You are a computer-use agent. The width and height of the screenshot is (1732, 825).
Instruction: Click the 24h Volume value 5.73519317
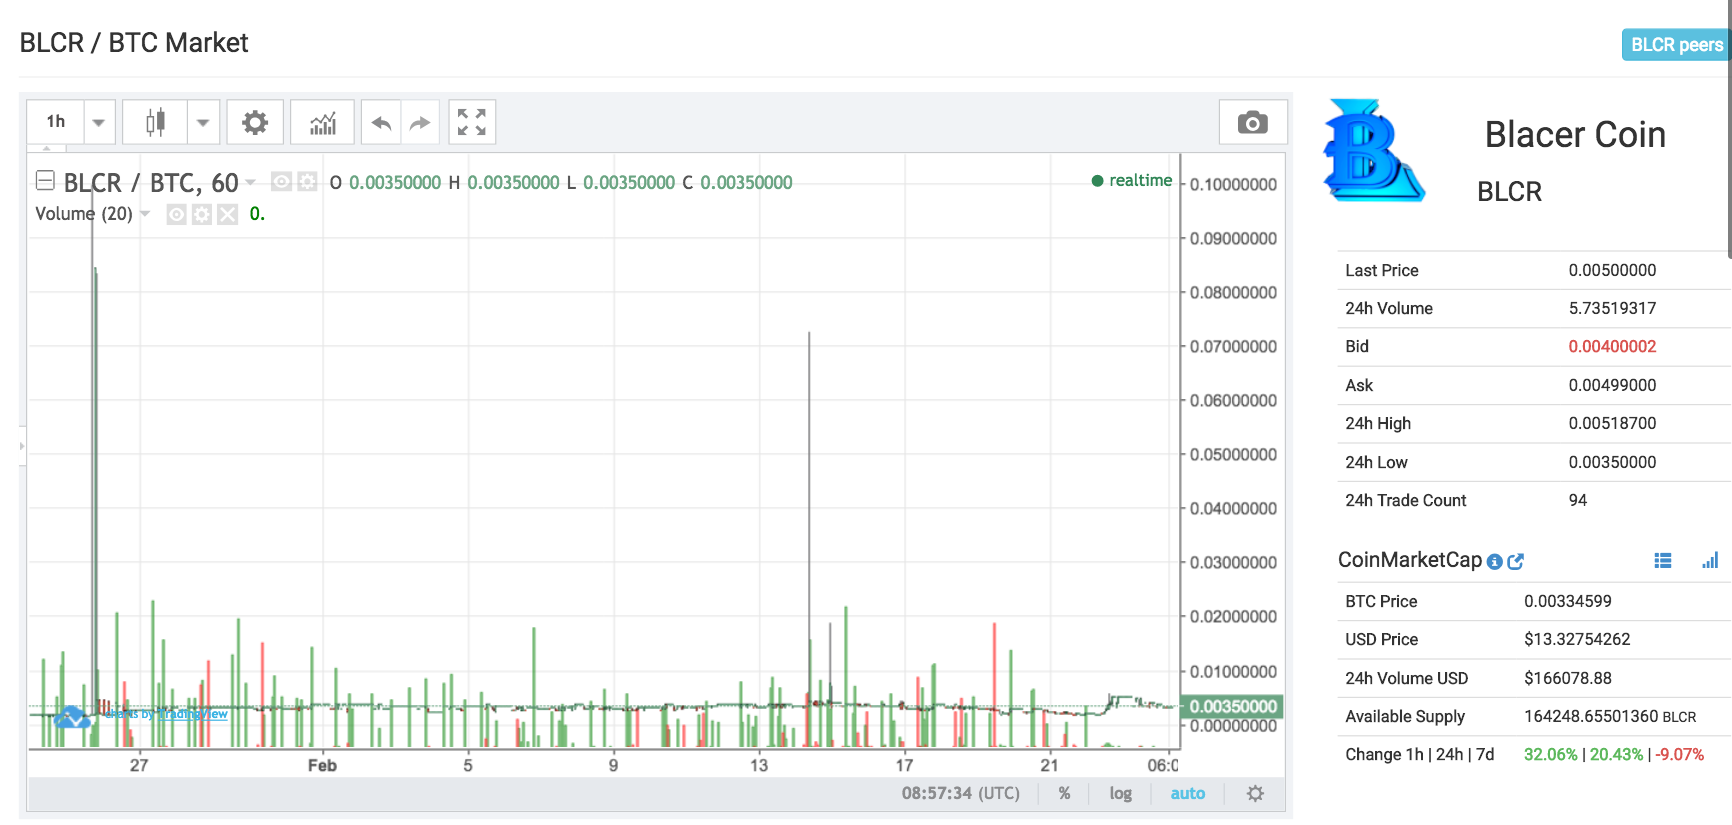(1612, 308)
